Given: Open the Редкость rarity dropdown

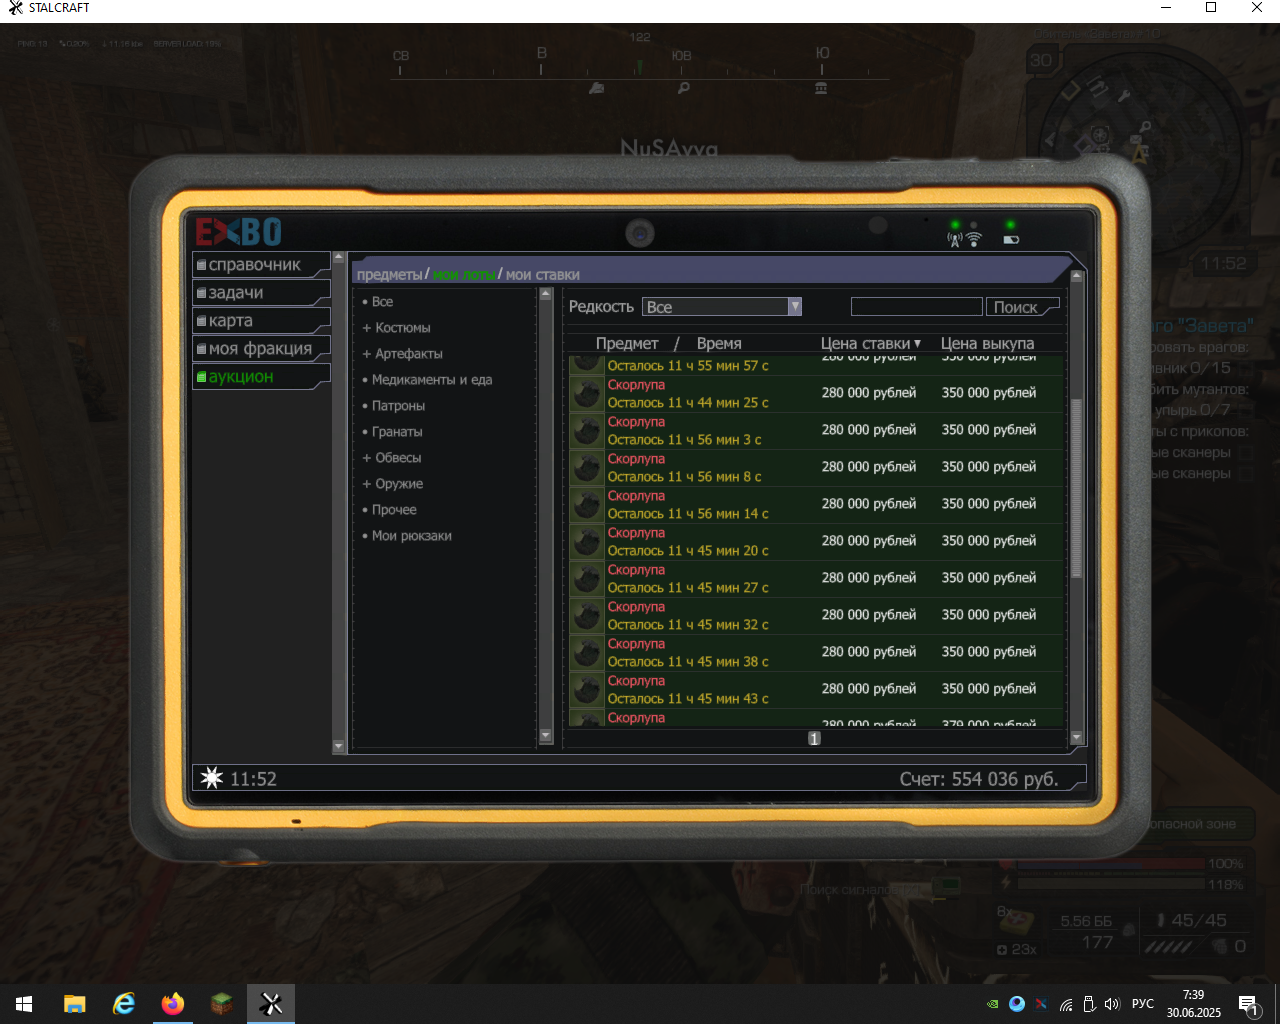Looking at the screenshot, I should click(722, 307).
